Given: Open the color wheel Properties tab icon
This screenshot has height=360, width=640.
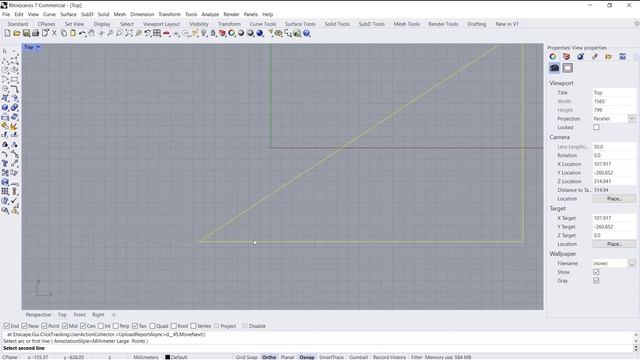Looking at the screenshot, I should pos(553,56).
